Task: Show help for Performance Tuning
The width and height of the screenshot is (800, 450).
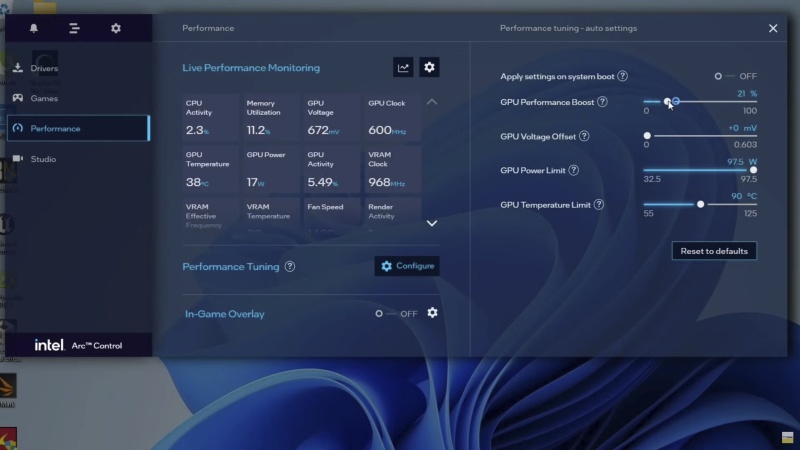Action: [290, 266]
